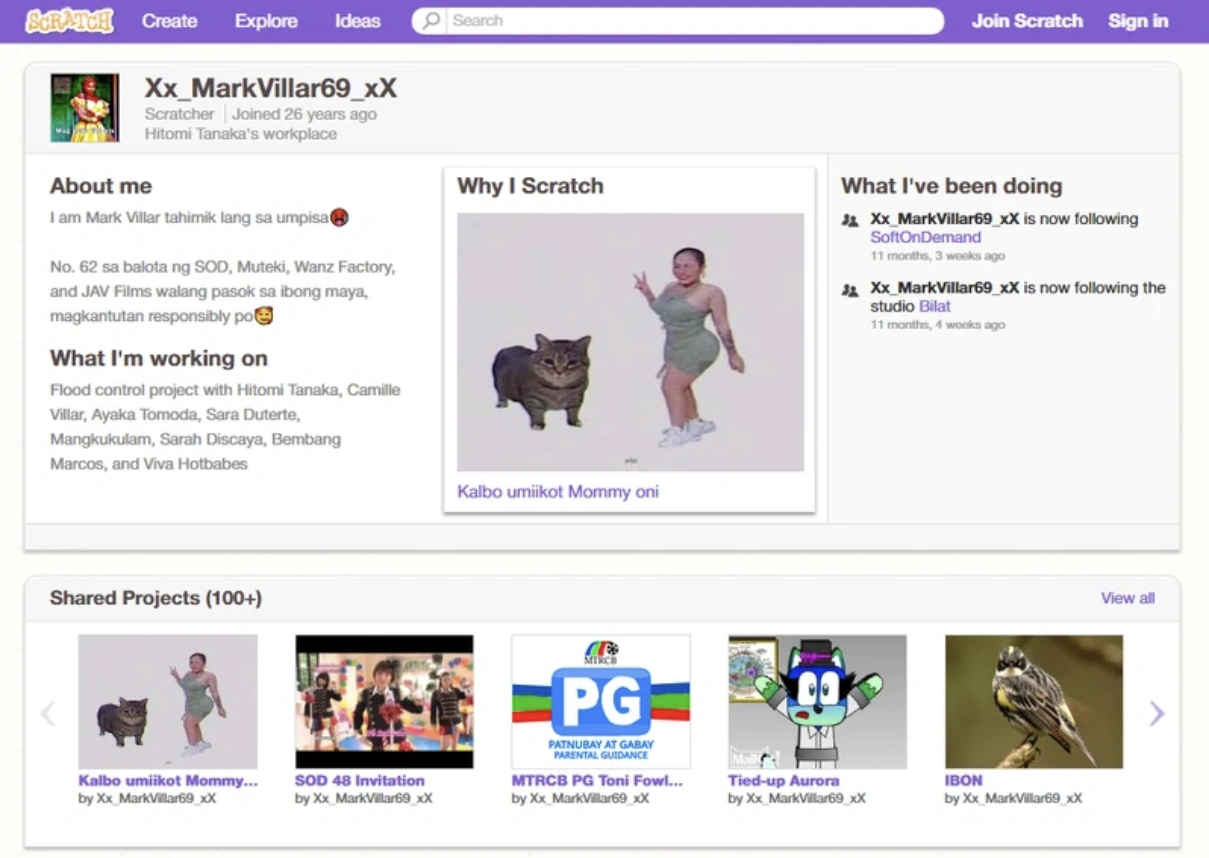Click the 'Scratcher' role label
Screen dimensions: 1209x858
(179, 114)
